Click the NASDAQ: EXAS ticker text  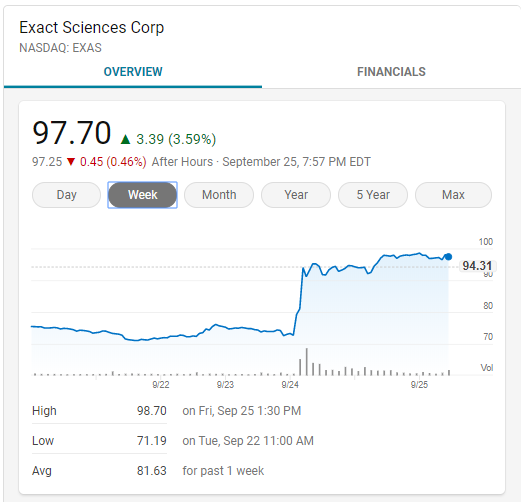point(60,48)
